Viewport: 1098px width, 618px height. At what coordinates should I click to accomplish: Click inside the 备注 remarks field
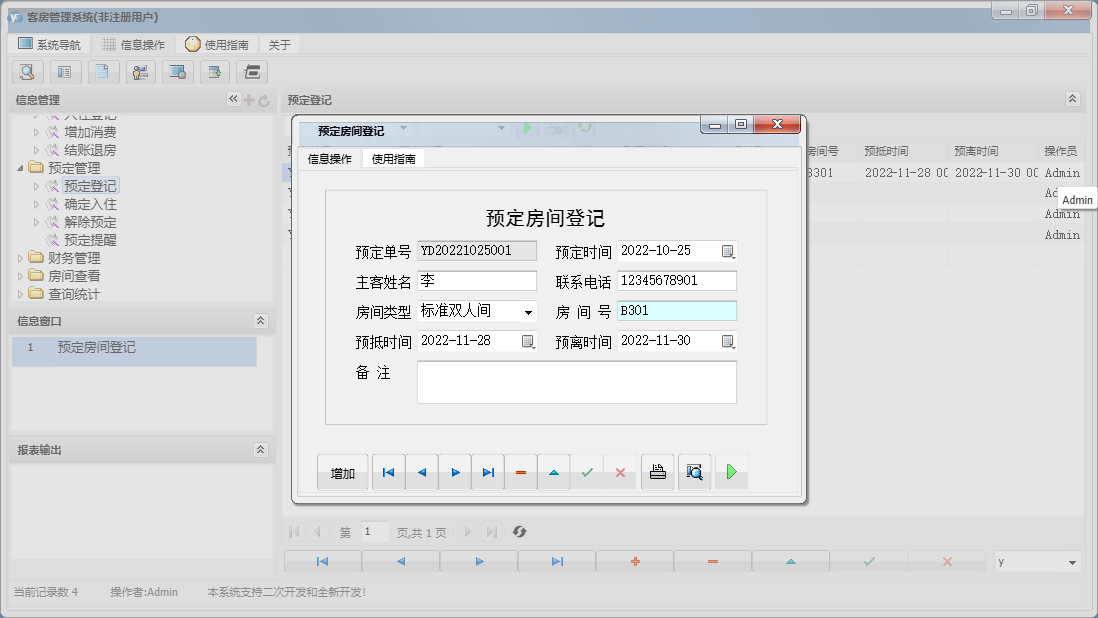(x=577, y=382)
